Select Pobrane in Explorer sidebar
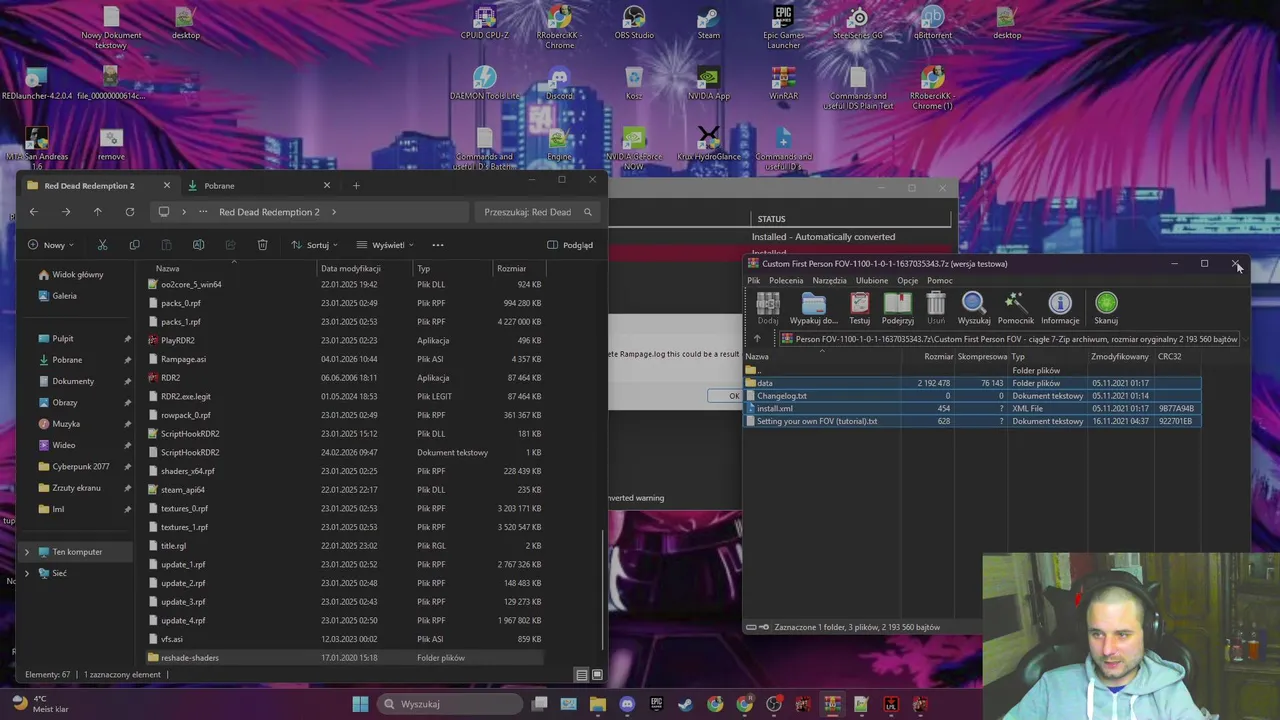 pyautogui.click(x=67, y=360)
